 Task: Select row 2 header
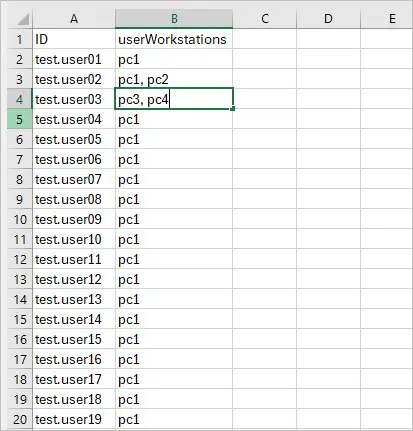[x=20, y=59]
